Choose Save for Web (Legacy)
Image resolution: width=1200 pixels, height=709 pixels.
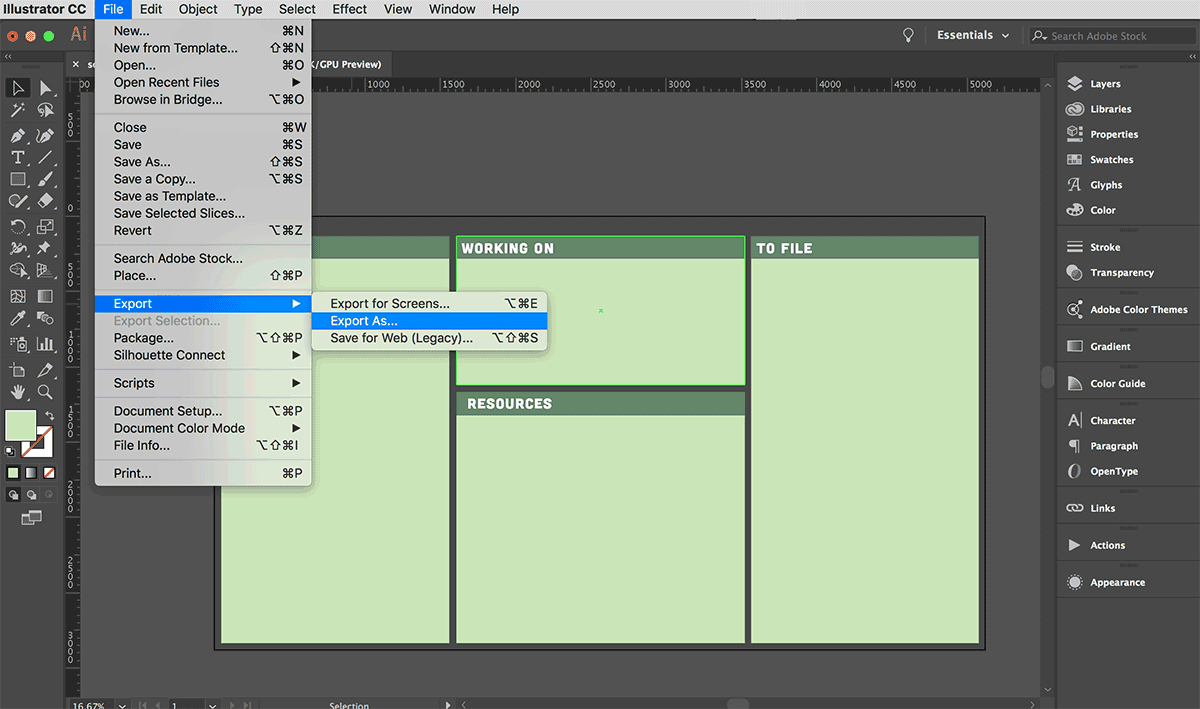401,338
